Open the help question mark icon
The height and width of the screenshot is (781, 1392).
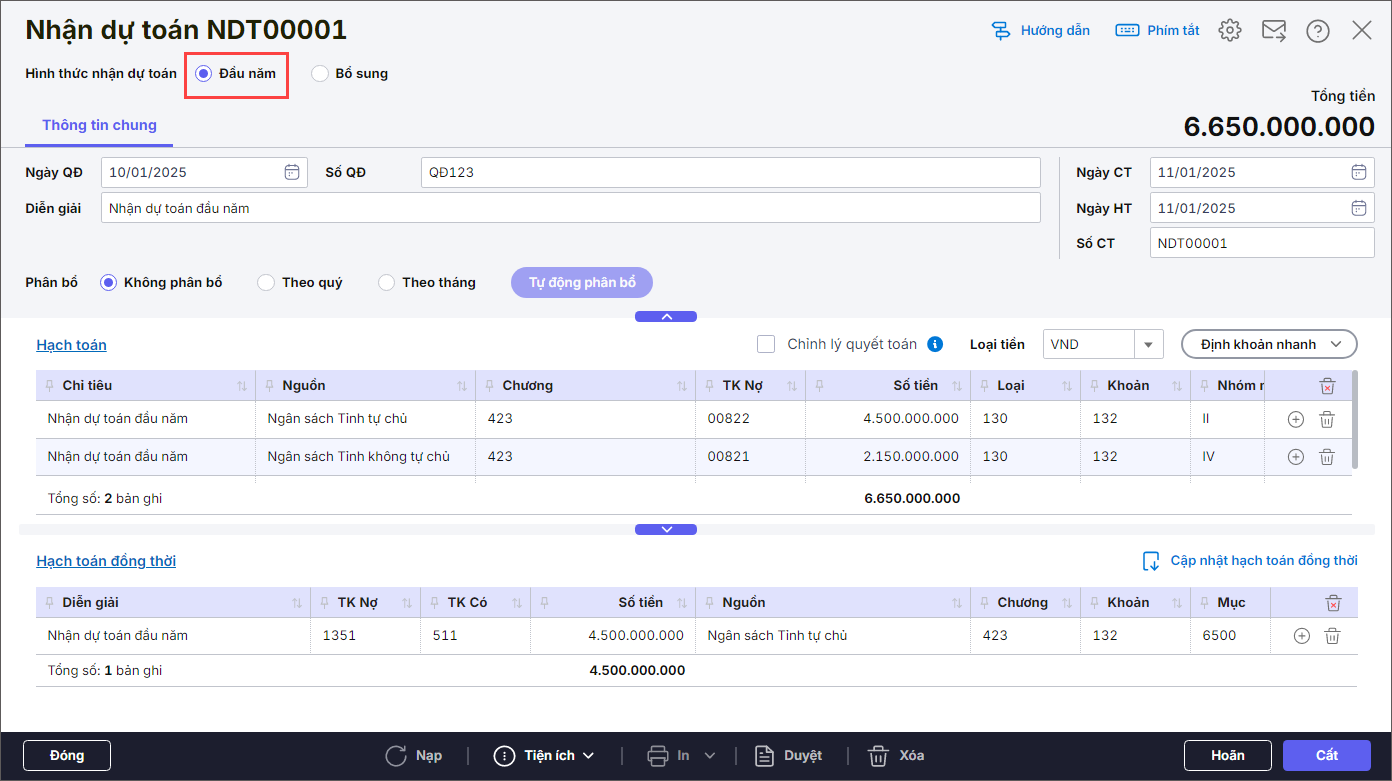(1317, 31)
